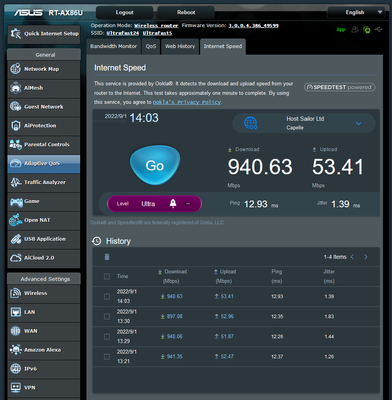Click the bell icon on Level Ultra

coord(173,204)
